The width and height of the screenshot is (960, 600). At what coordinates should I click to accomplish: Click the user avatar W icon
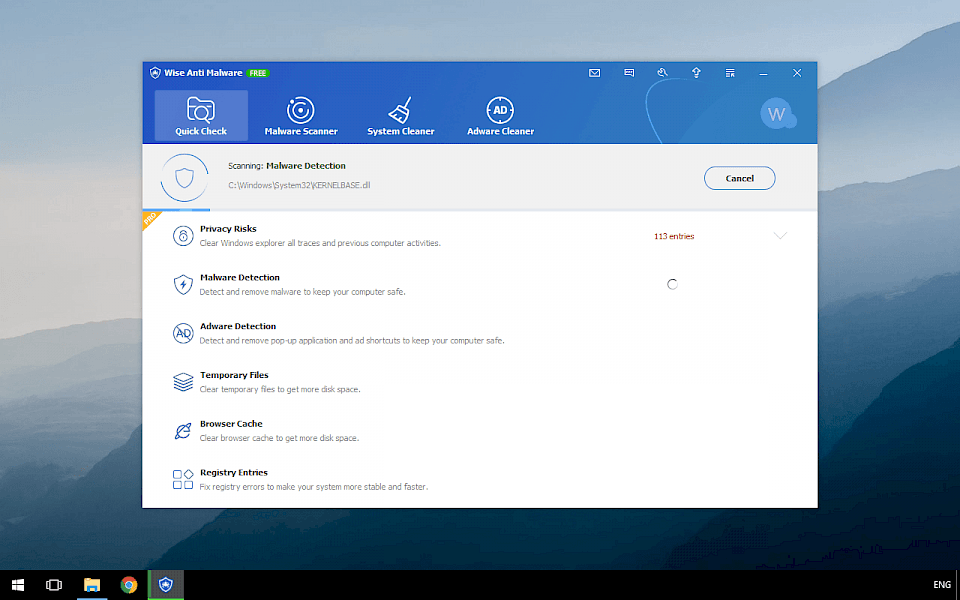coord(778,114)
